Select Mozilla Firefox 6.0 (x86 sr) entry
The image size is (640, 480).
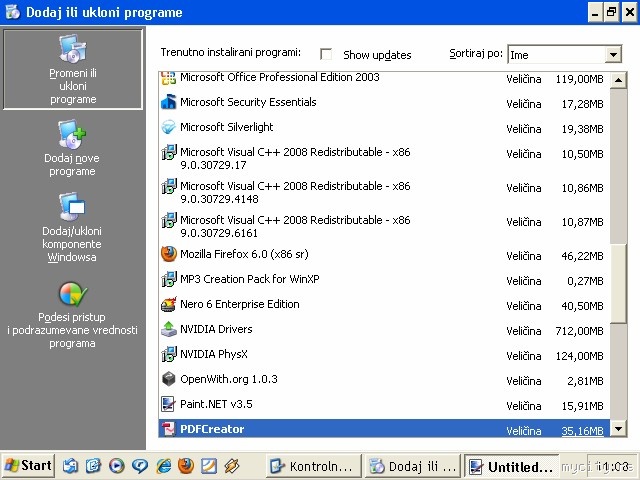coord(244,254)
